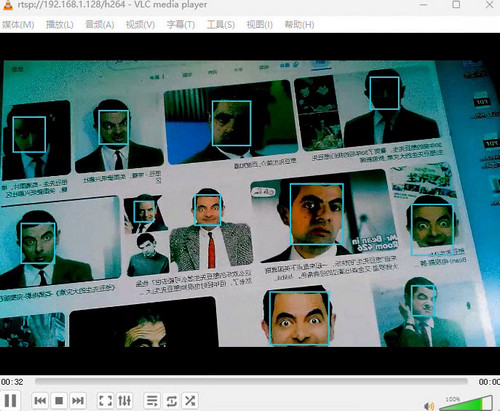500x411 pixels.
Task: Minimize the VLC window
Action: [x=424, y=5]
